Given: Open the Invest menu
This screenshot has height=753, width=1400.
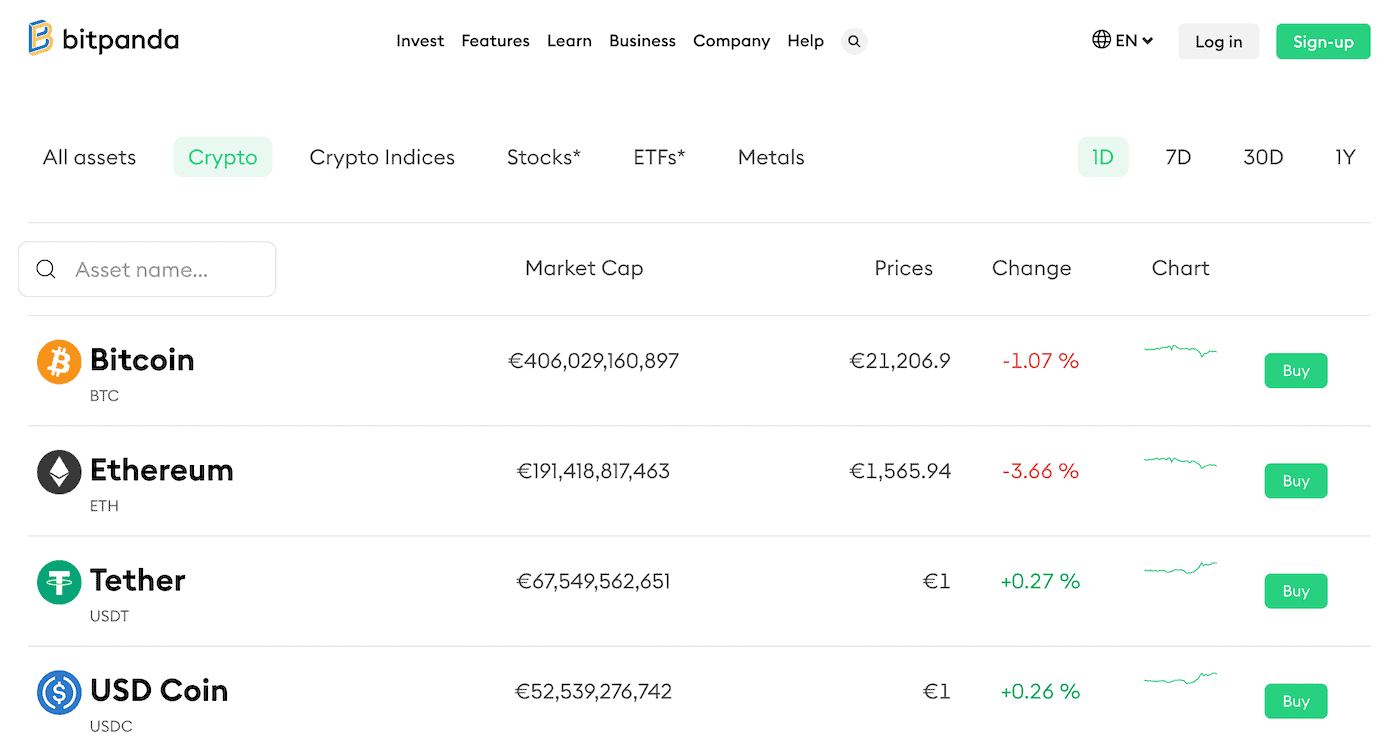Looking at the screenshot, I should [420, 41].
